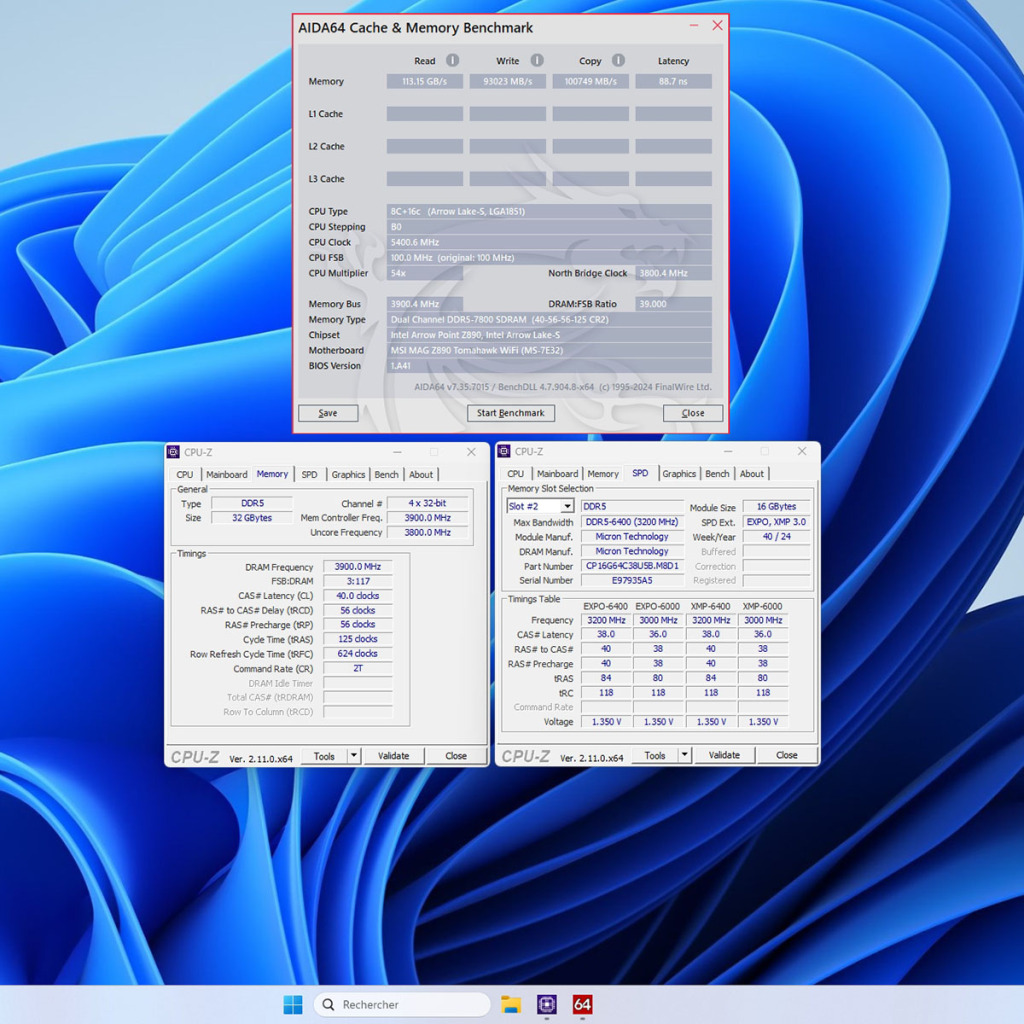Click CPU Type field 8C+16c Arrow Lake-S
This screenshot has width=1024, height=1024.
coord(549,212)
